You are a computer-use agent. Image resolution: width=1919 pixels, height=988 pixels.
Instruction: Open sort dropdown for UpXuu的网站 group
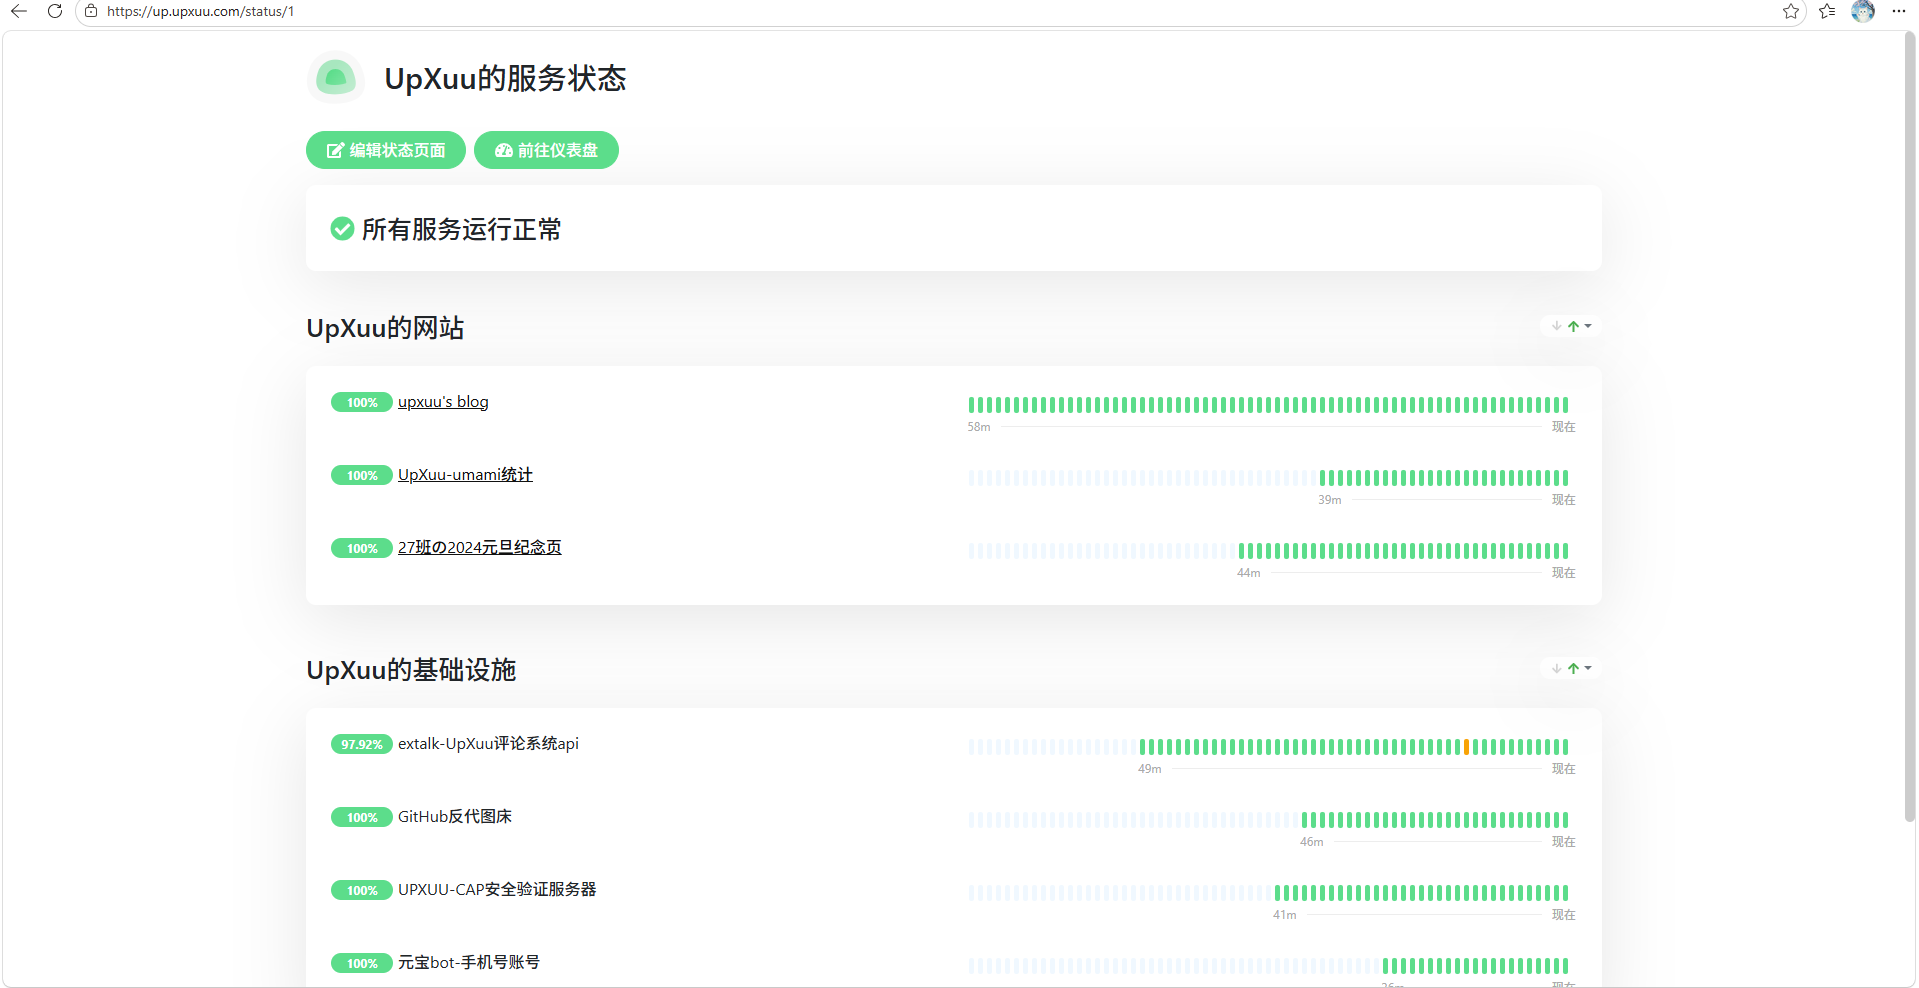pyautogui.click(x=1572, y=326)
